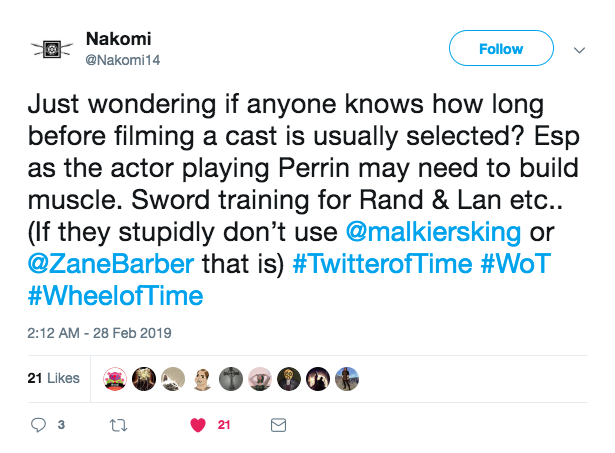Click the yellow skull liker avatar

[290, 377]
